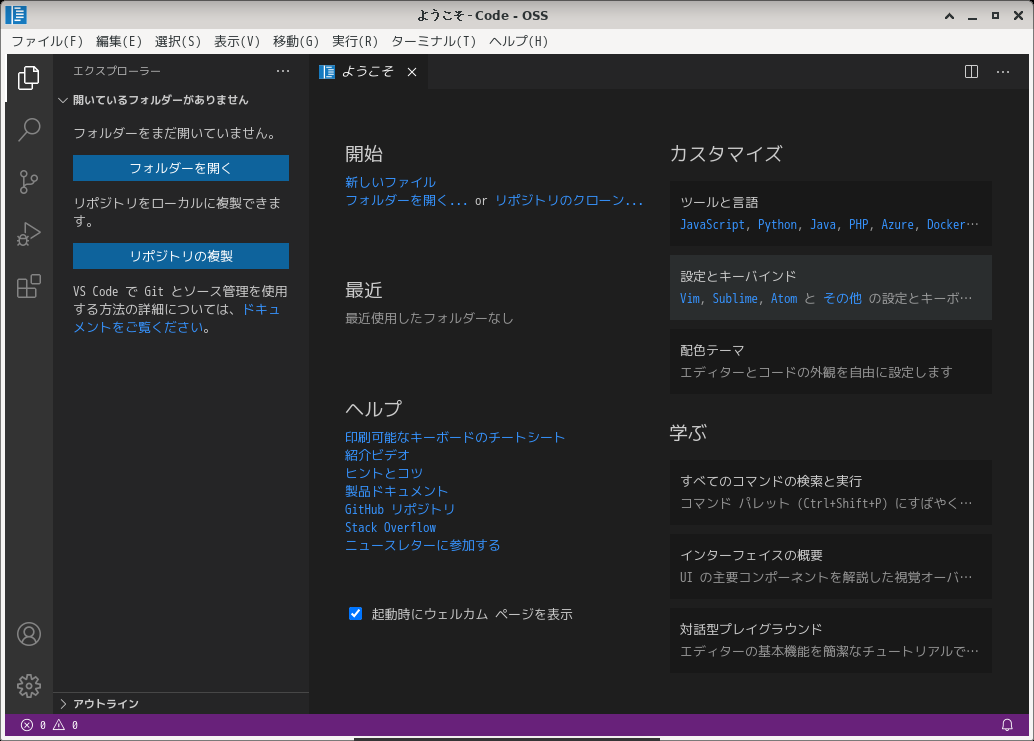Screen dimensions: 1034x741
Task: Open the 編集(E) menu
Action: [x=119, y=42]
